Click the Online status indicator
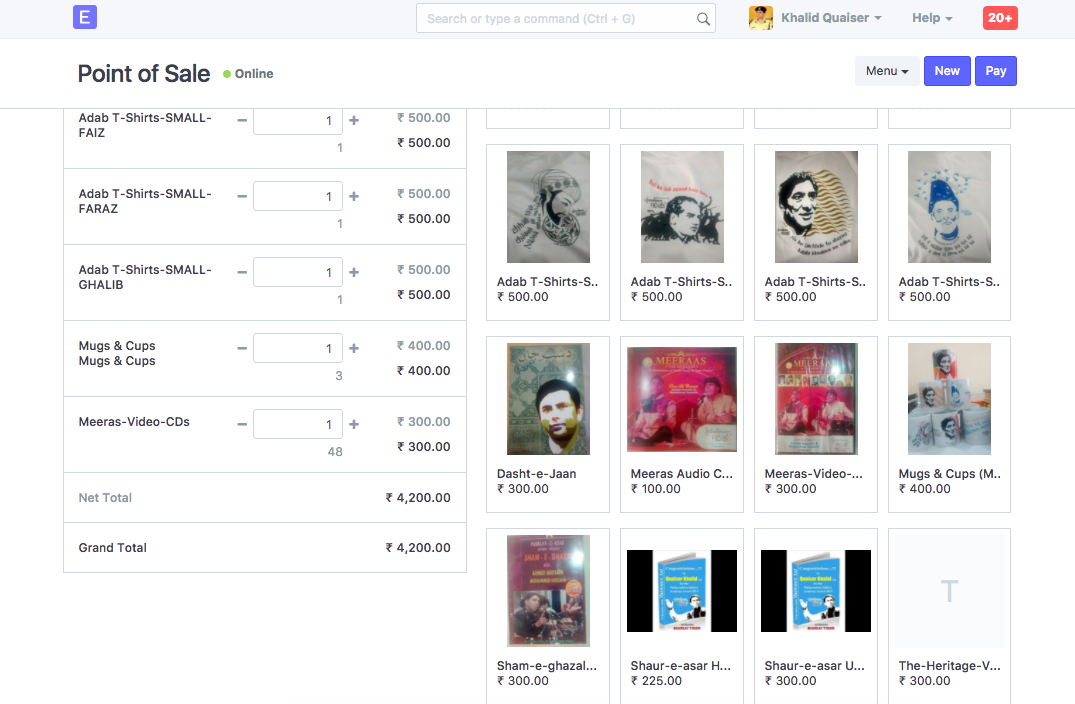This screenshot has height=704, width=1075. coord(248,73)
